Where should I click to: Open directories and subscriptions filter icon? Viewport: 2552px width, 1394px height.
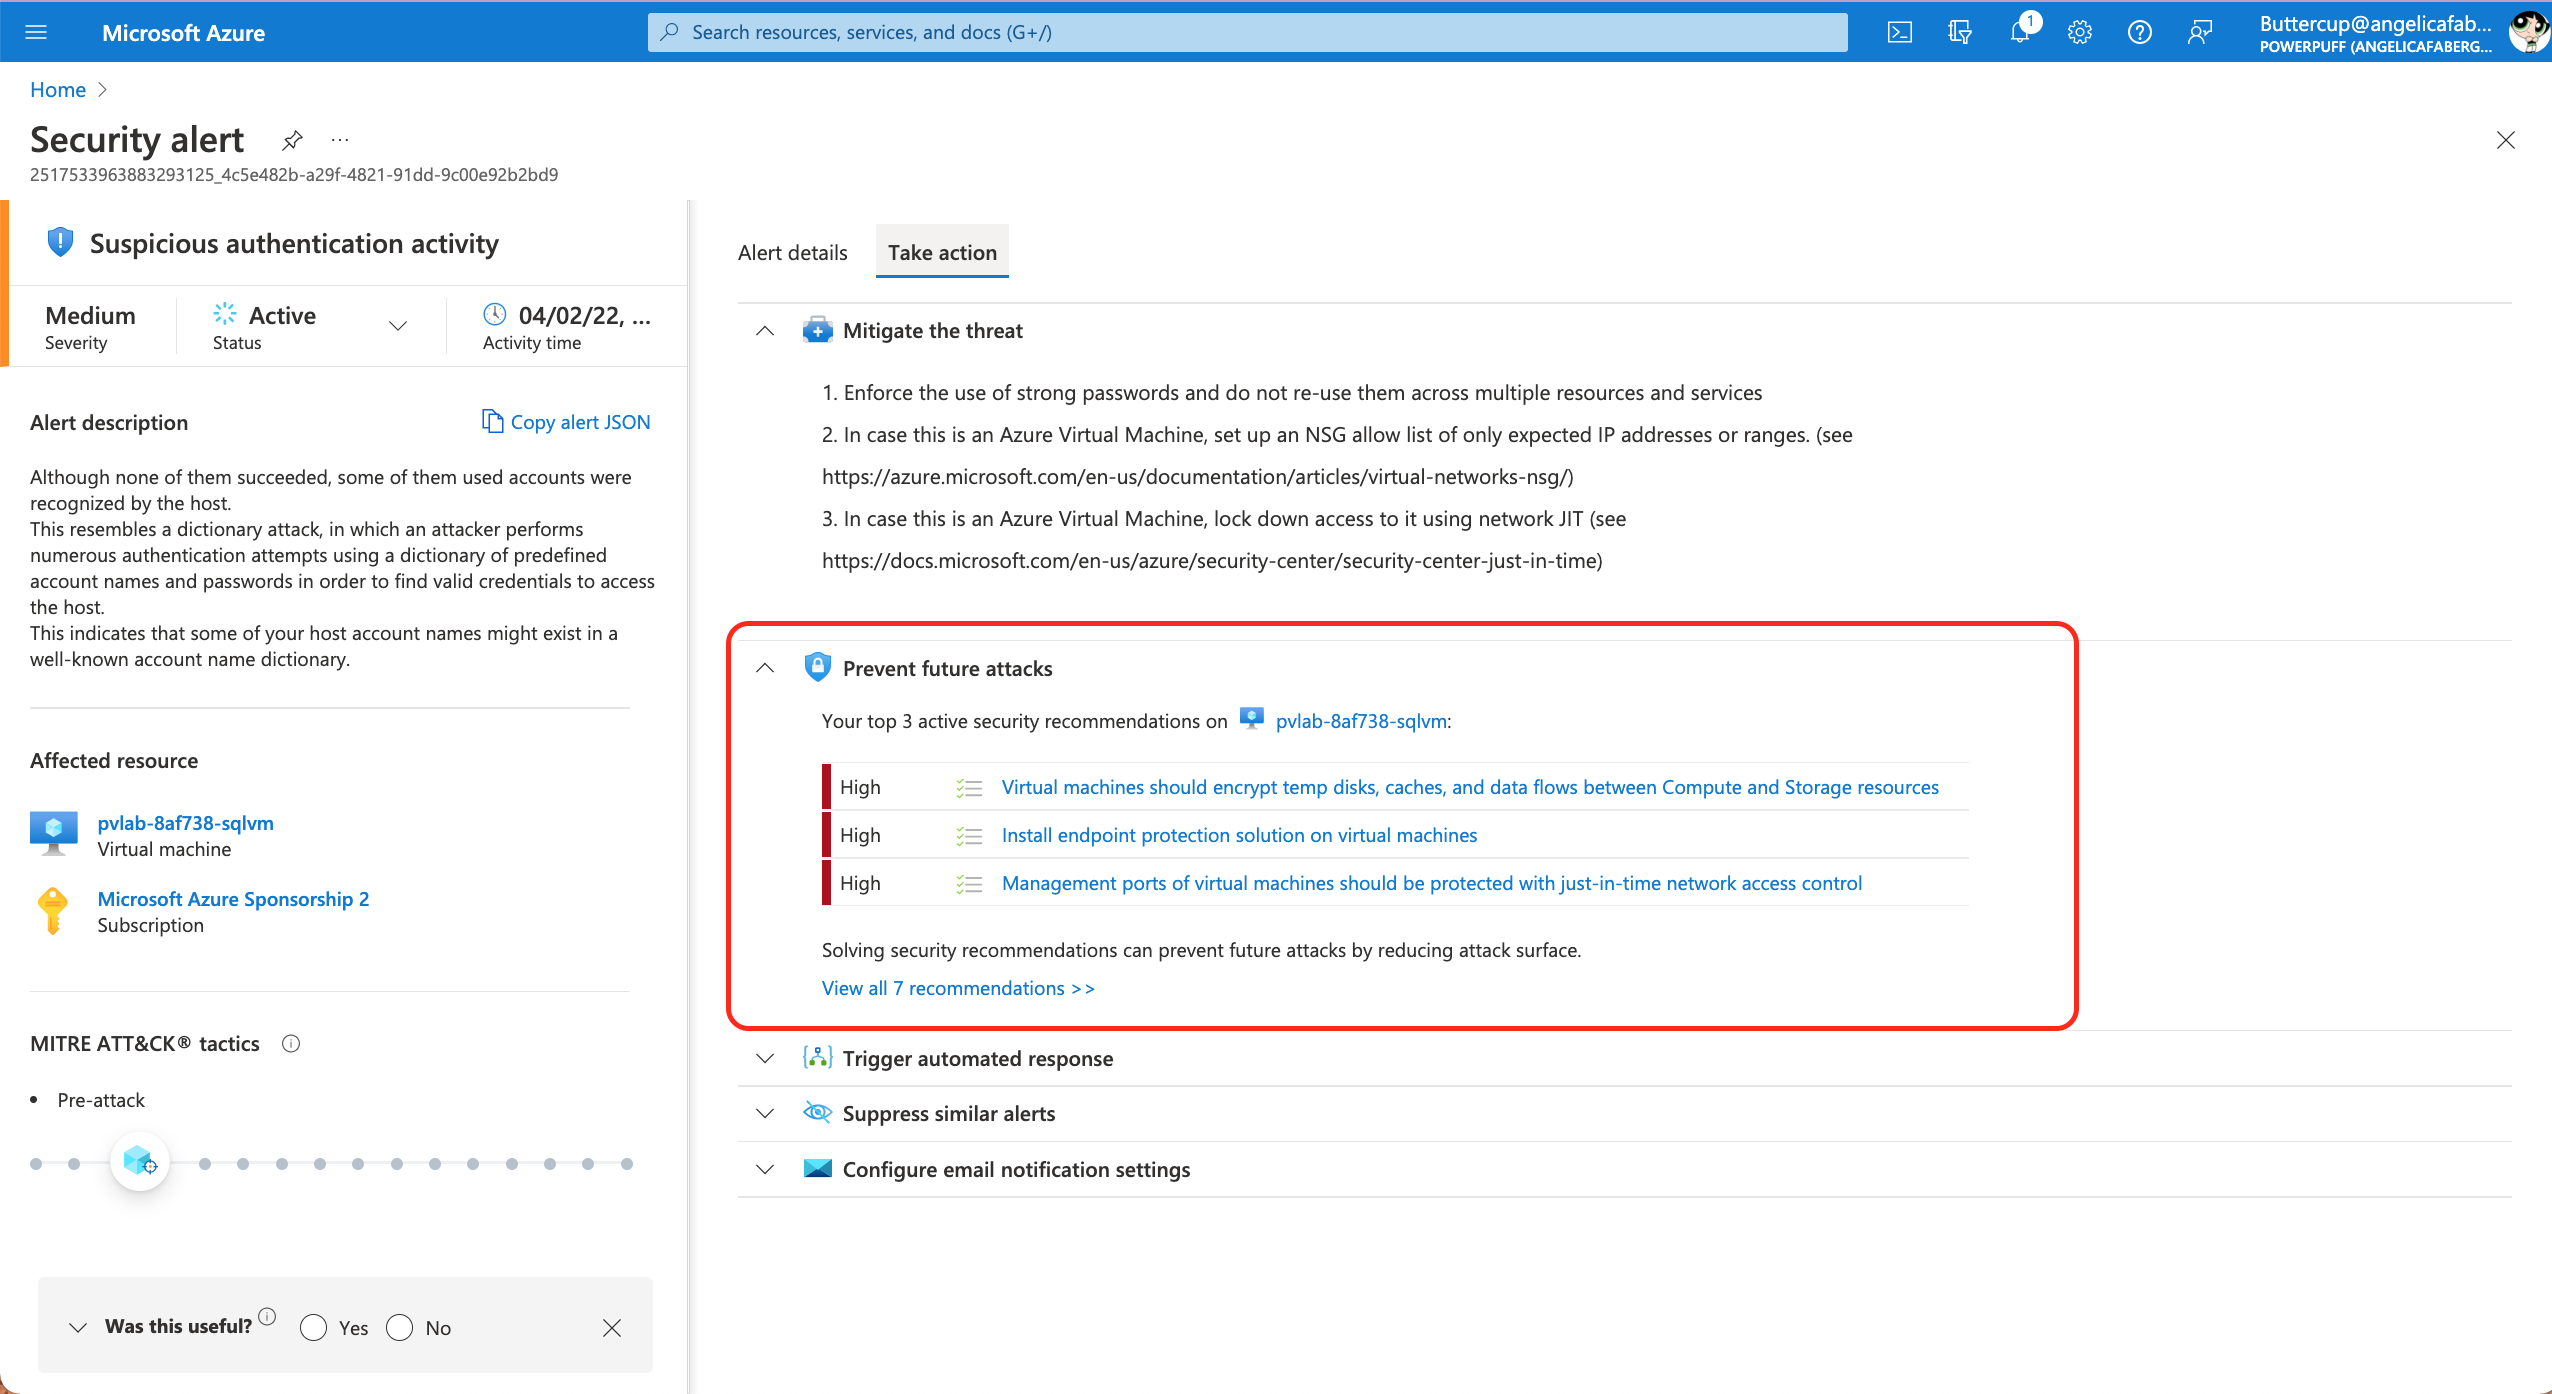[1959, 32]
